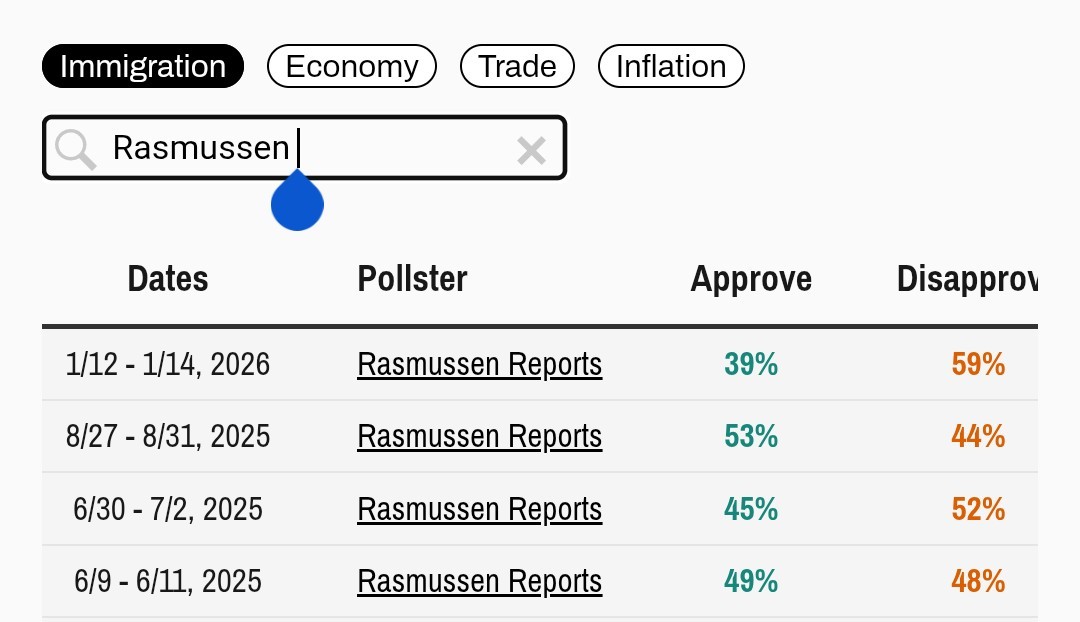Open Rasmussen Reports link for 8/27 - 8/31, 2025
This screenshot has height=622, width=1080.
(x=480, y=436)
